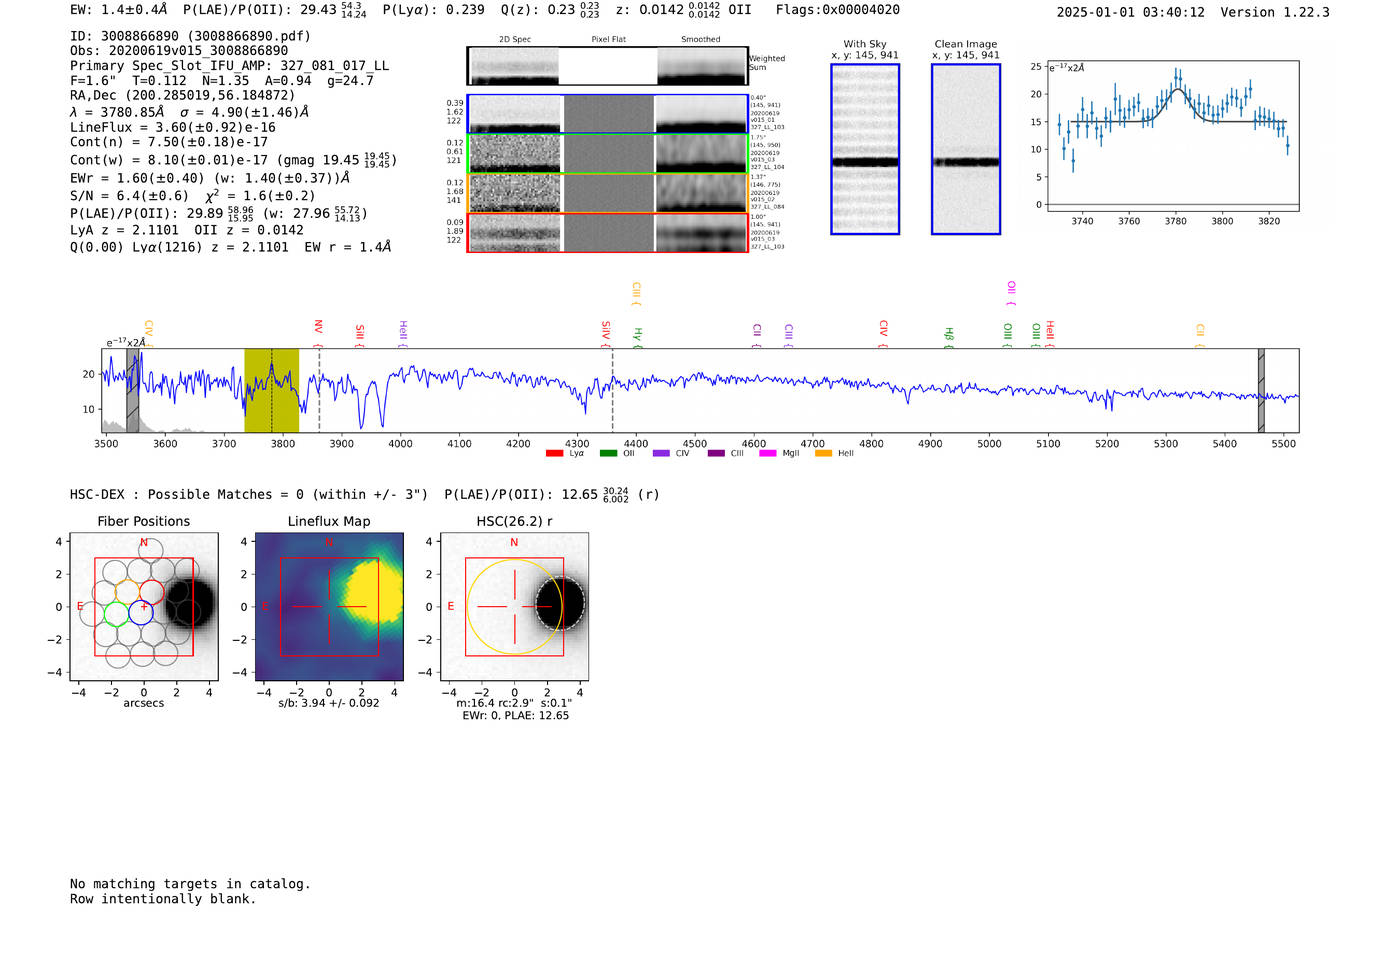Click the RA,Dec coordinates line
Screen dimensions: 1400x953
pos(183,95)
